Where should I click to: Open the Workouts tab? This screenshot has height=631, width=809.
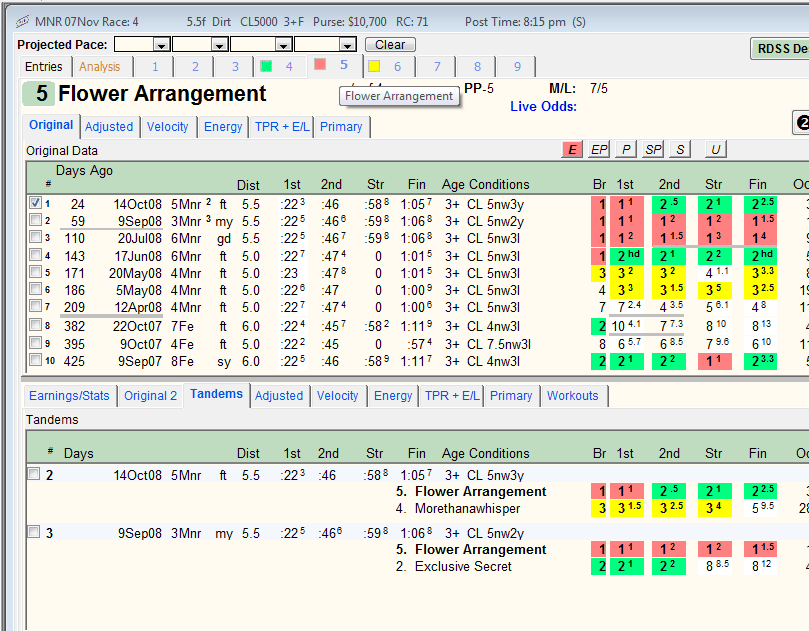[573, 396]
